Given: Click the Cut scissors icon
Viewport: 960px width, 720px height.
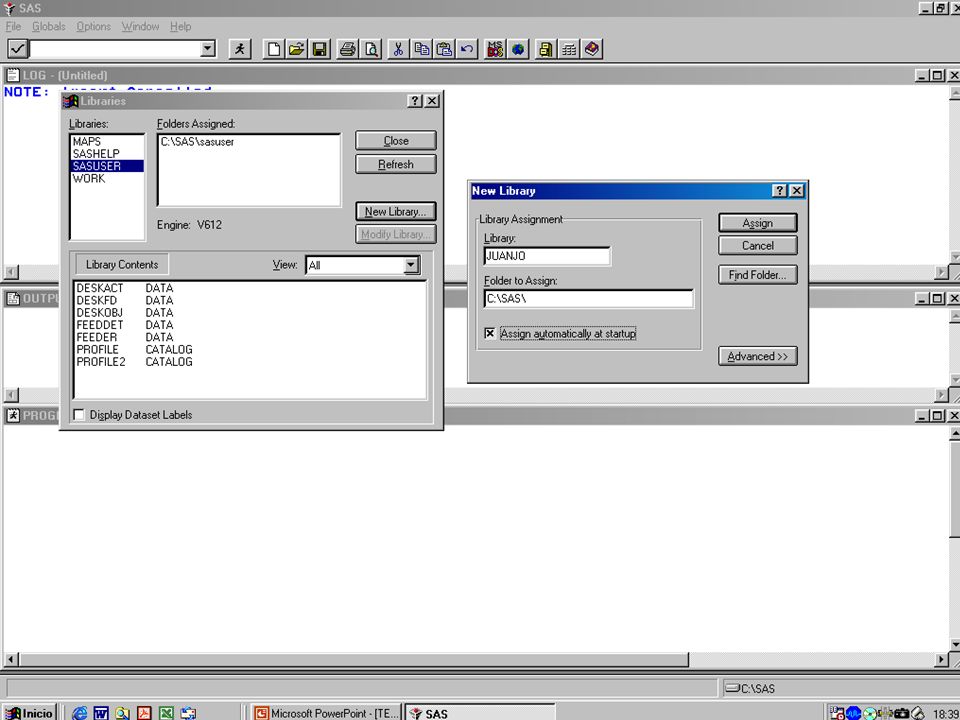Looking at the screenshot, I should 399,49.
